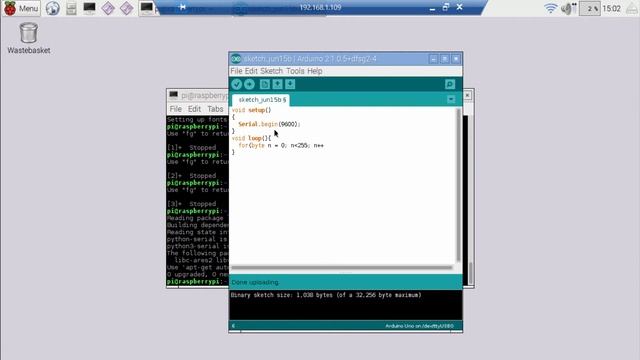Open the Tools menu
640x360 pixels.
coord(295,71)
